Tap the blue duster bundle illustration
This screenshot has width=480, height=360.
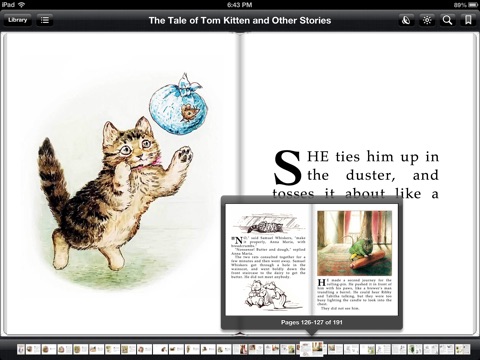[x=178, y=104]
